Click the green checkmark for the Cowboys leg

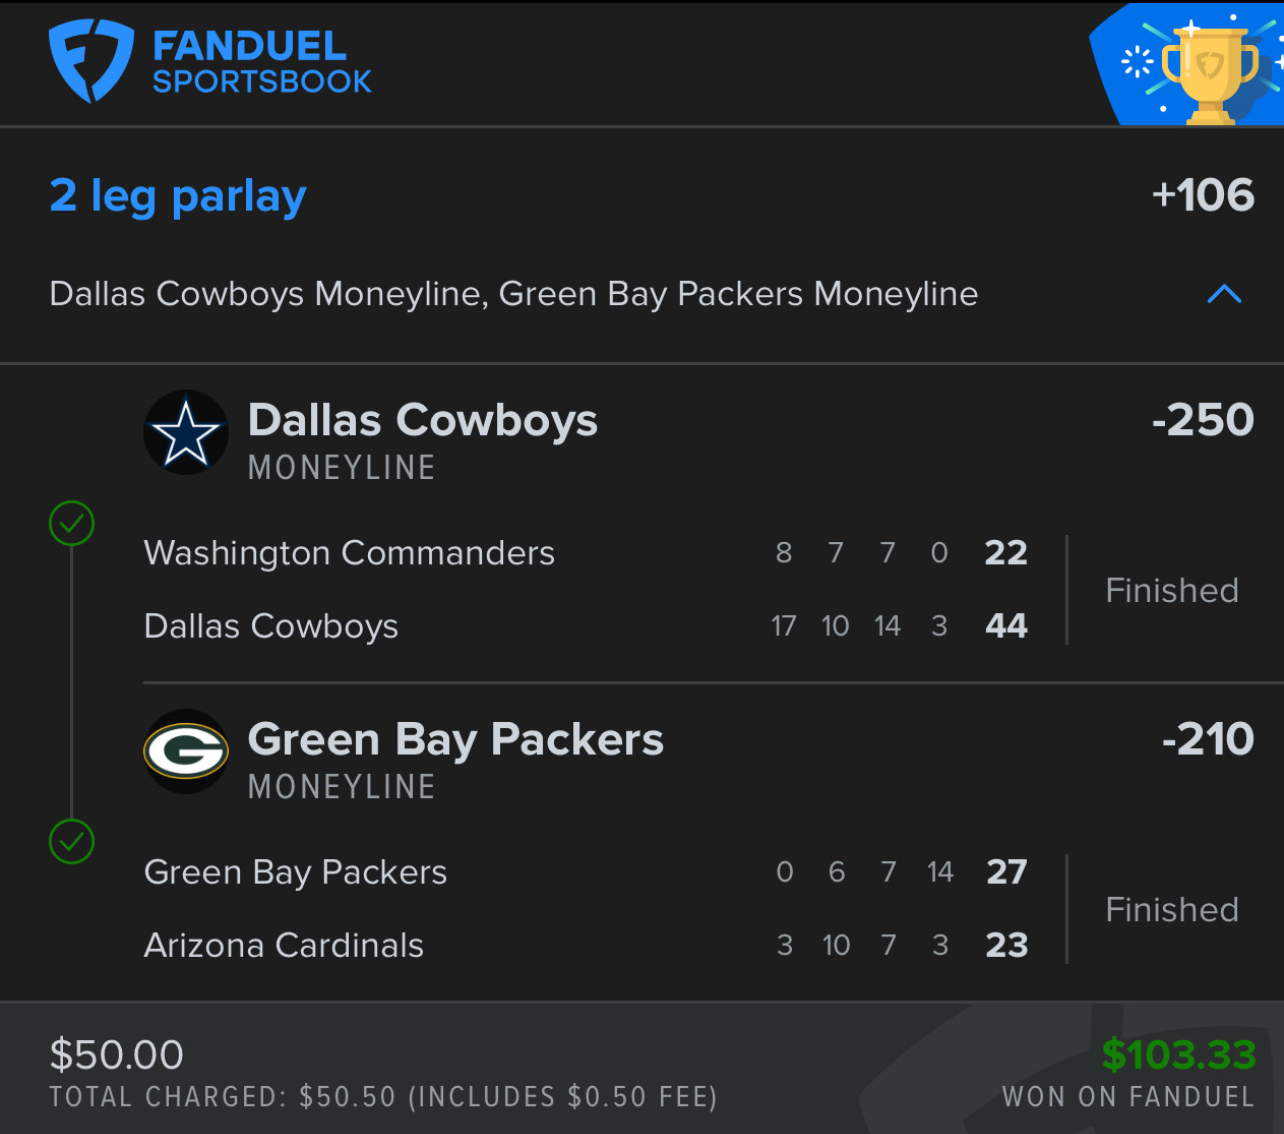[72, 523]
